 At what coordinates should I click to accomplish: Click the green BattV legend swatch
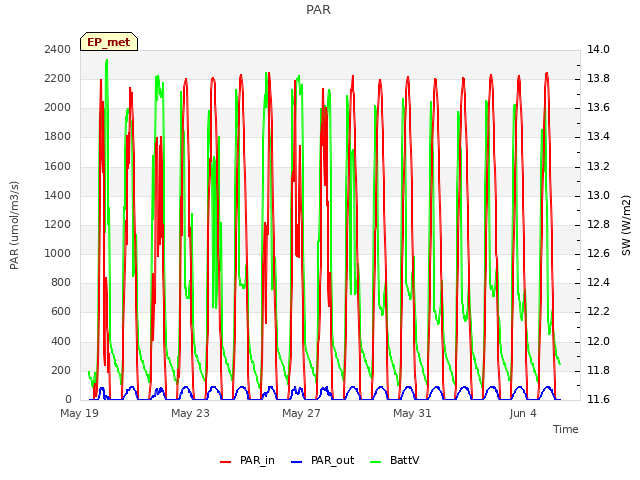375,462
